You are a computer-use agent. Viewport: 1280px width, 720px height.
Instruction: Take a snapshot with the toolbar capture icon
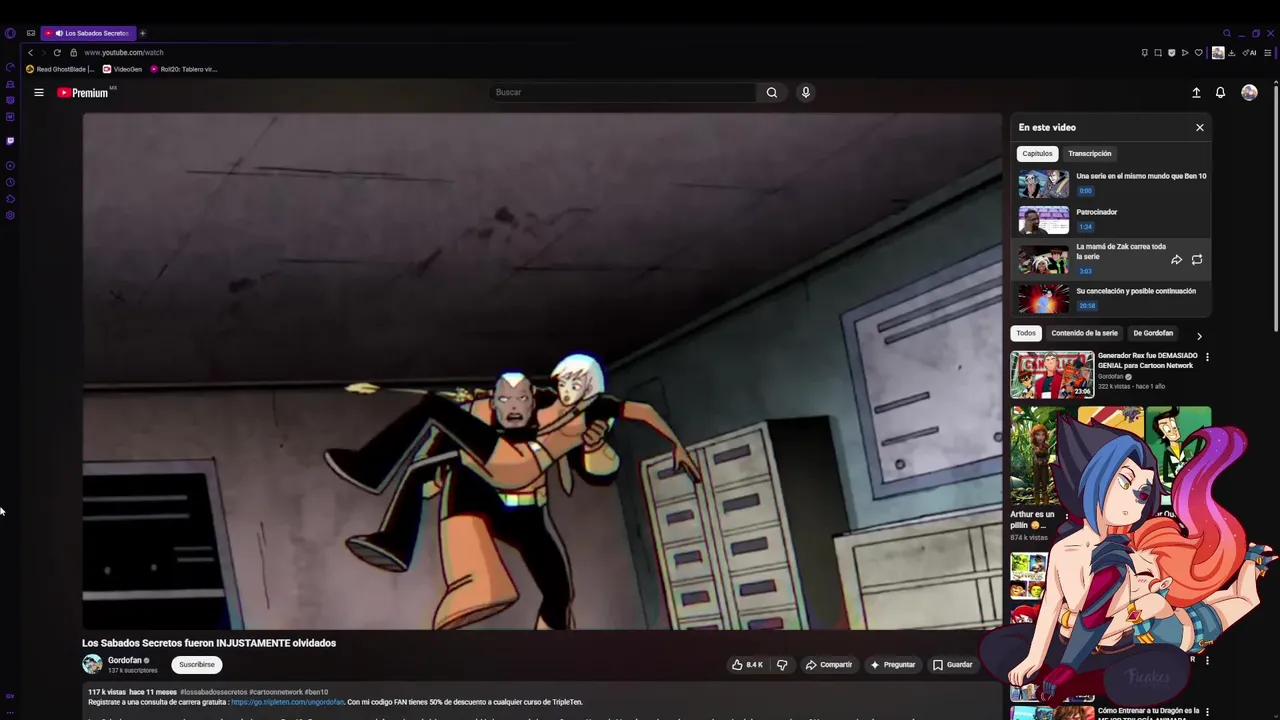coord(1158,53)
